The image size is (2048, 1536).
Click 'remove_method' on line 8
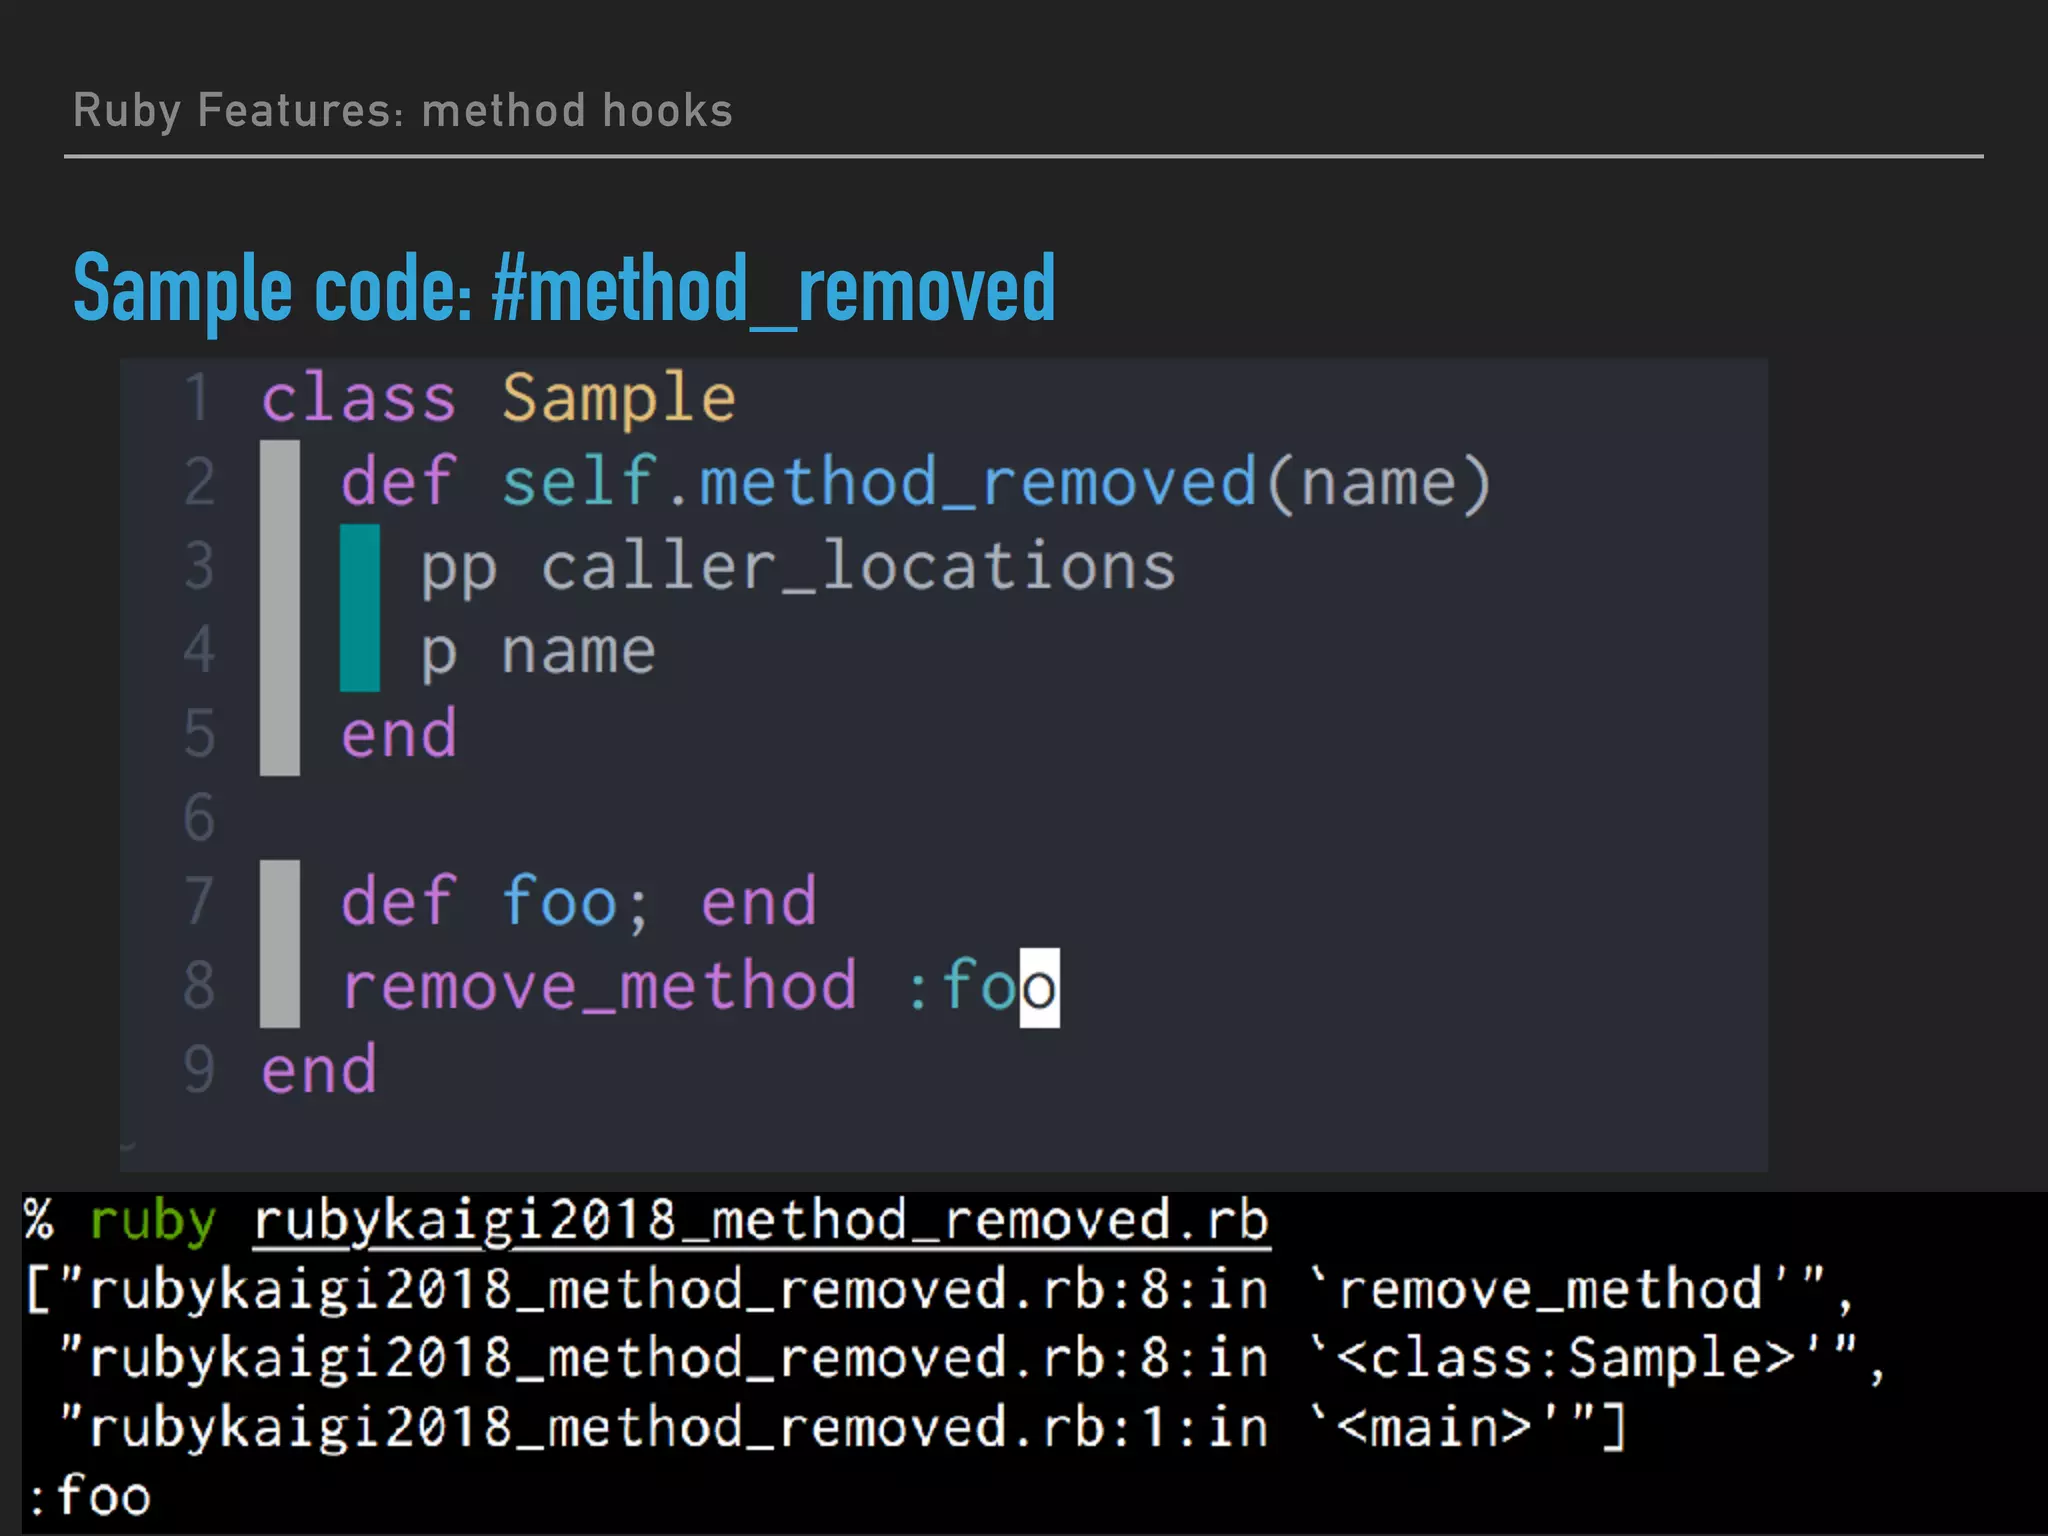[x=599, y=986]
